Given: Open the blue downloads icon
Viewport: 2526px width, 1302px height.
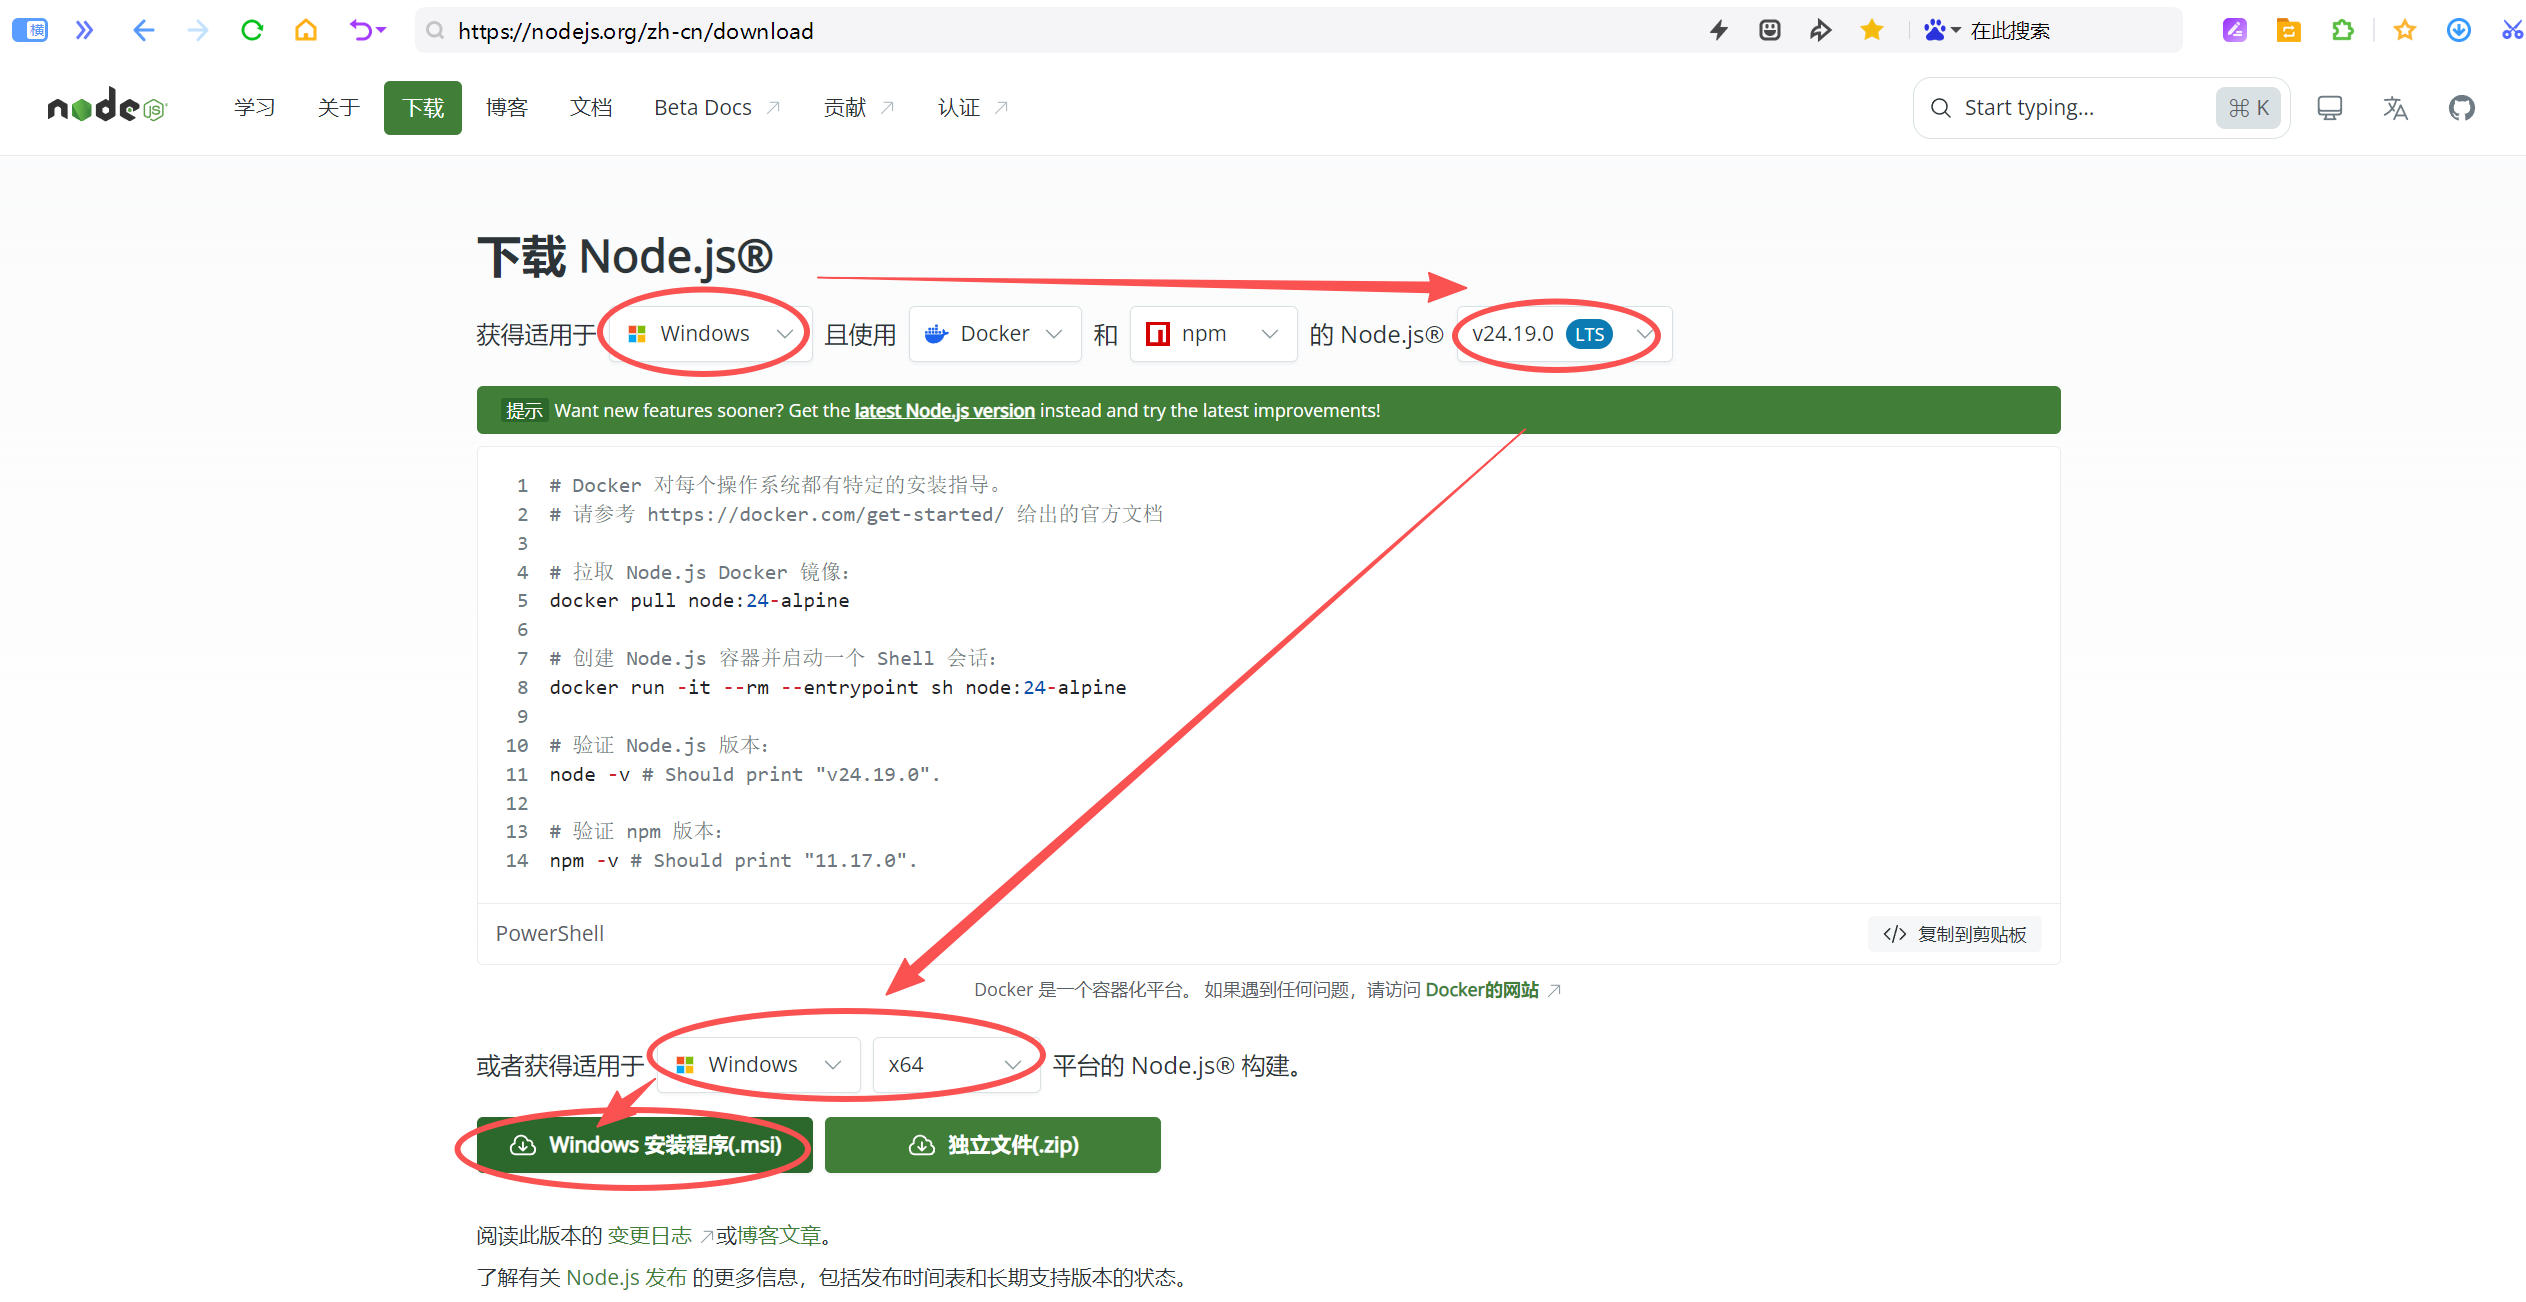Looking at the screenshot, I should pyautogui.click(x=2459, y=30).
